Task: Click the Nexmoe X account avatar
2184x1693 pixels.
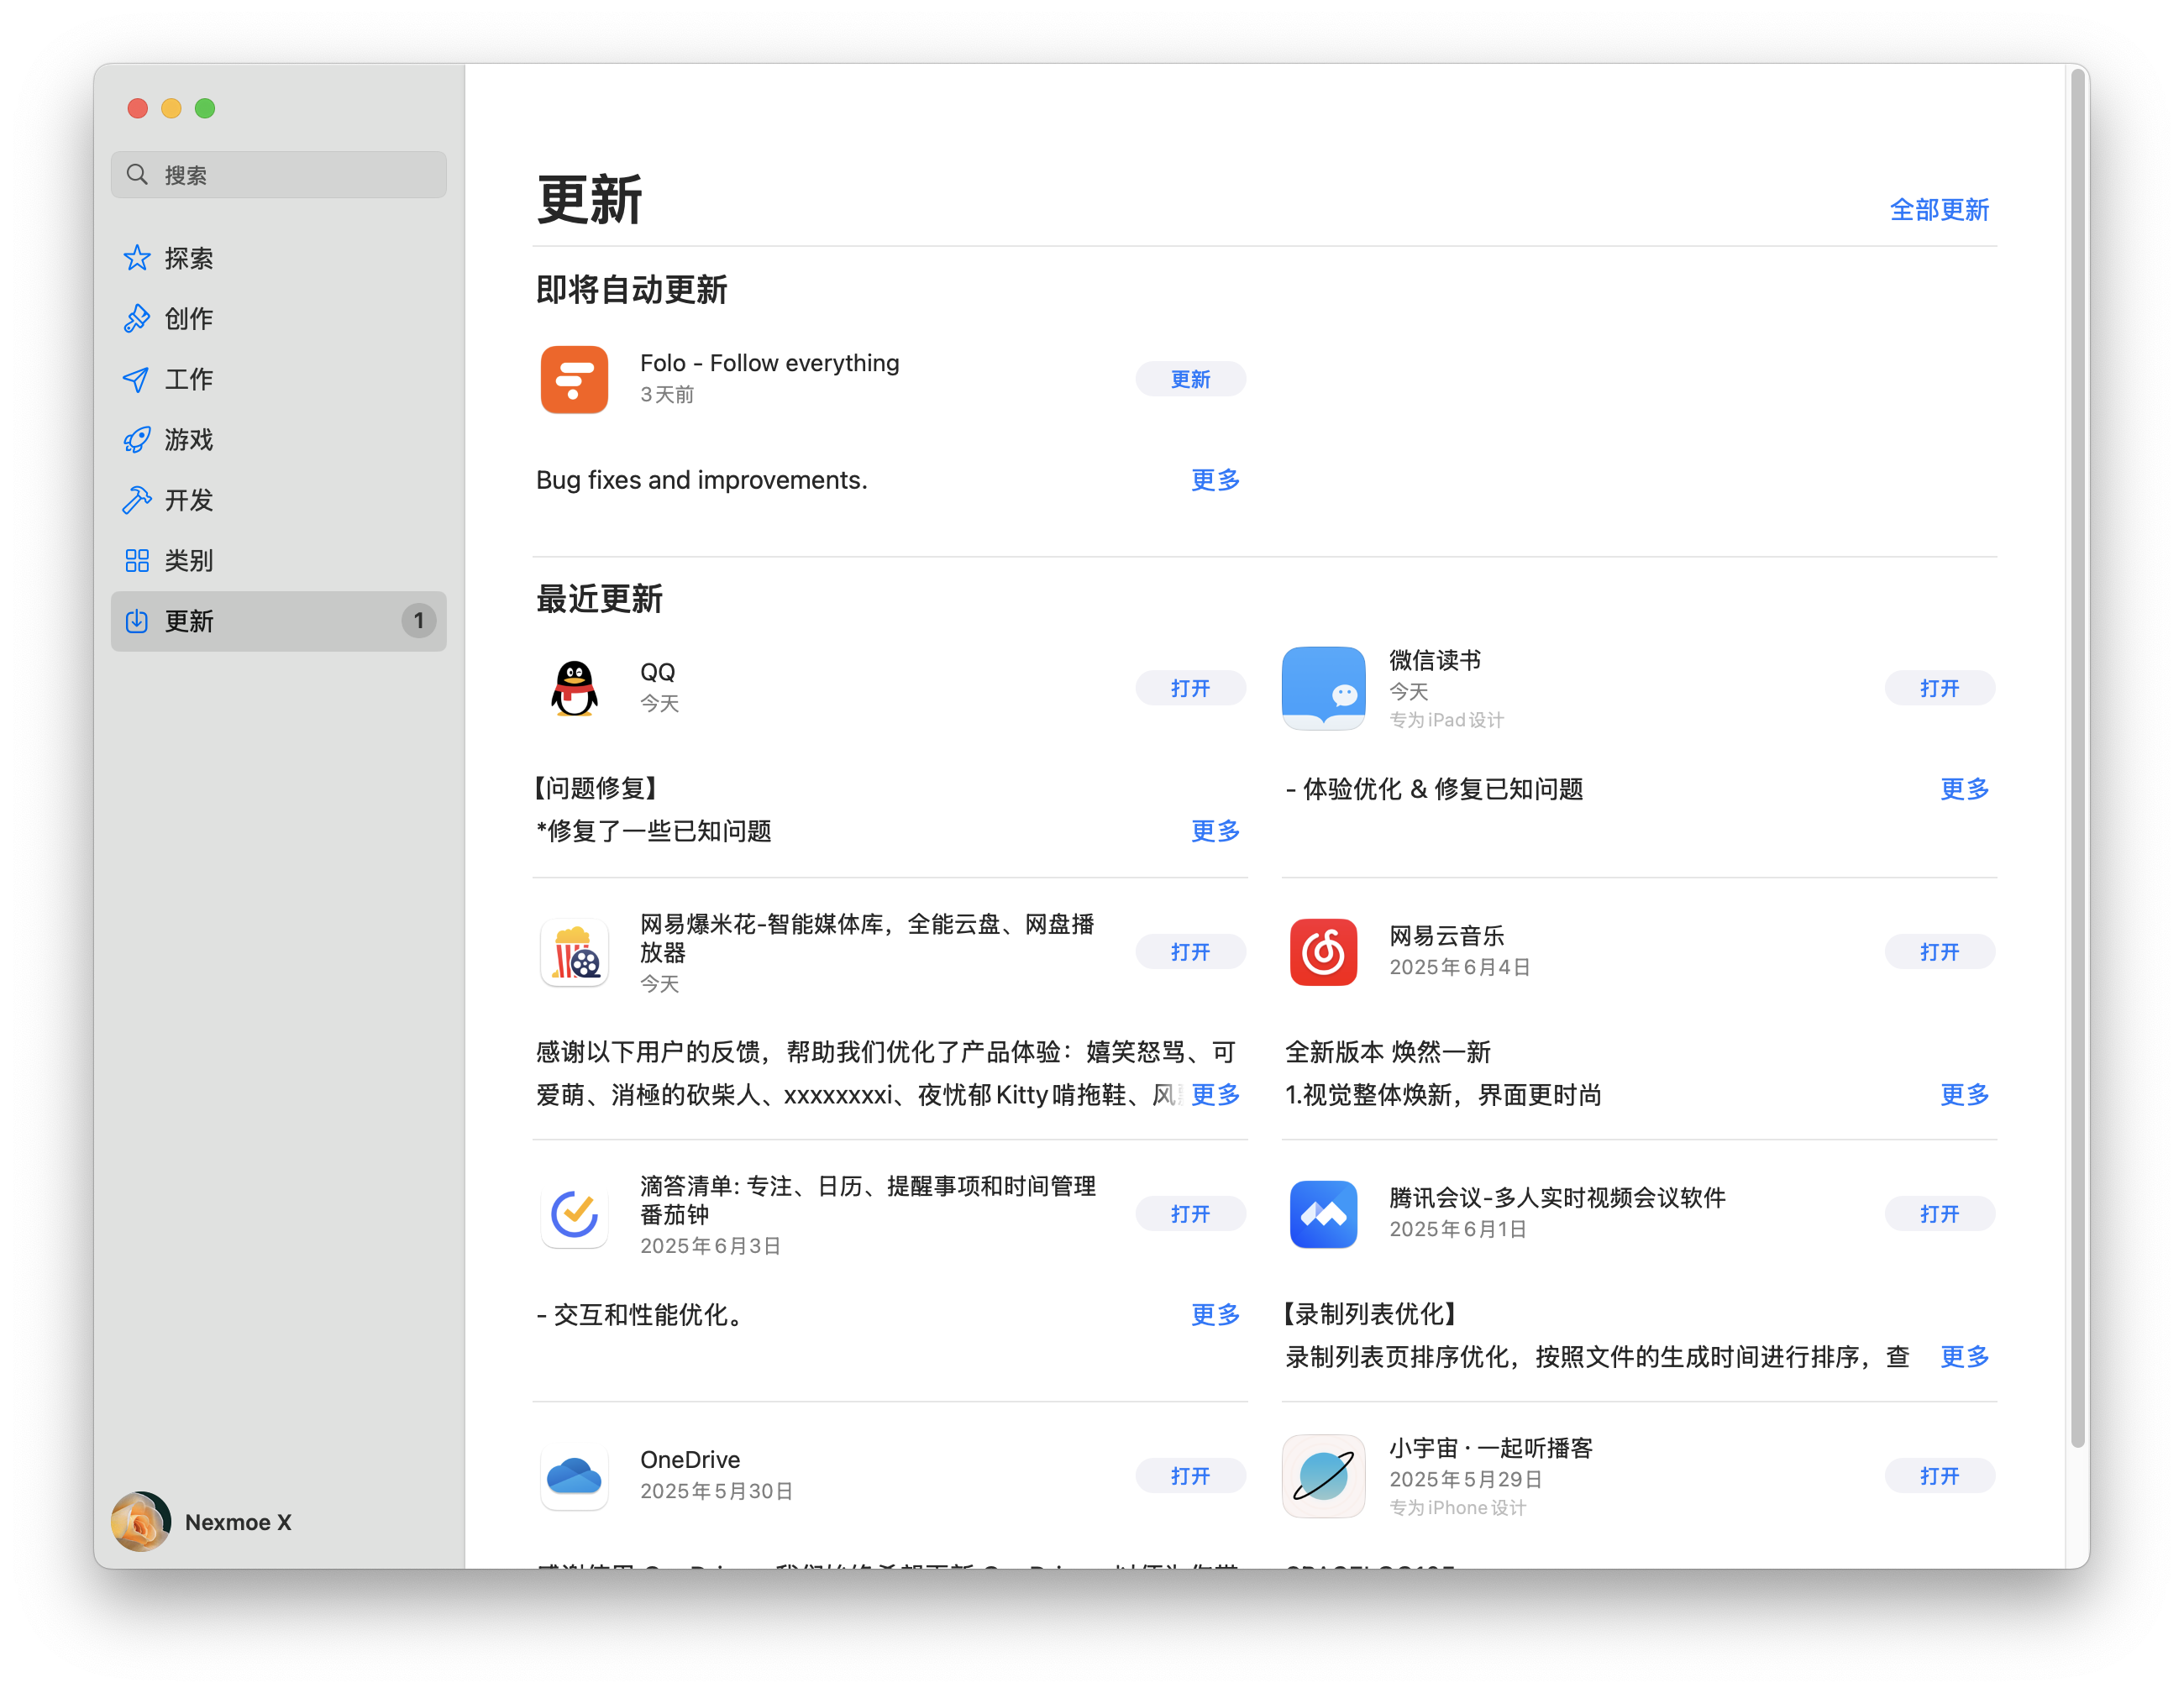Action: (x=140, y=1522)
